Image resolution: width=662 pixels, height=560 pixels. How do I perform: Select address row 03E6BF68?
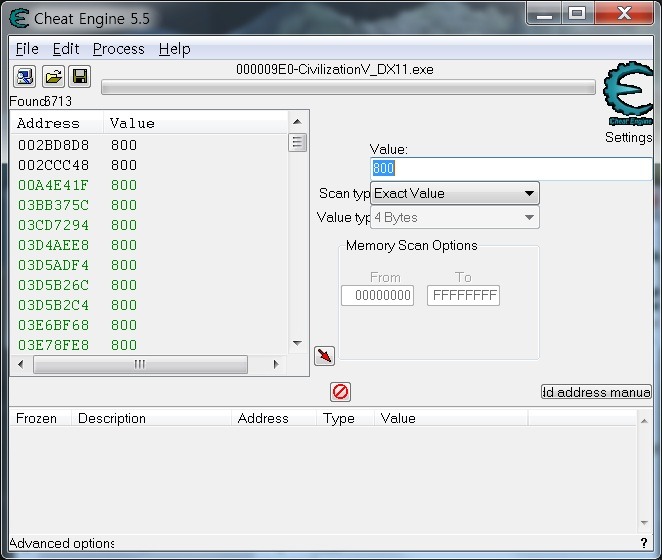point(149,325)
